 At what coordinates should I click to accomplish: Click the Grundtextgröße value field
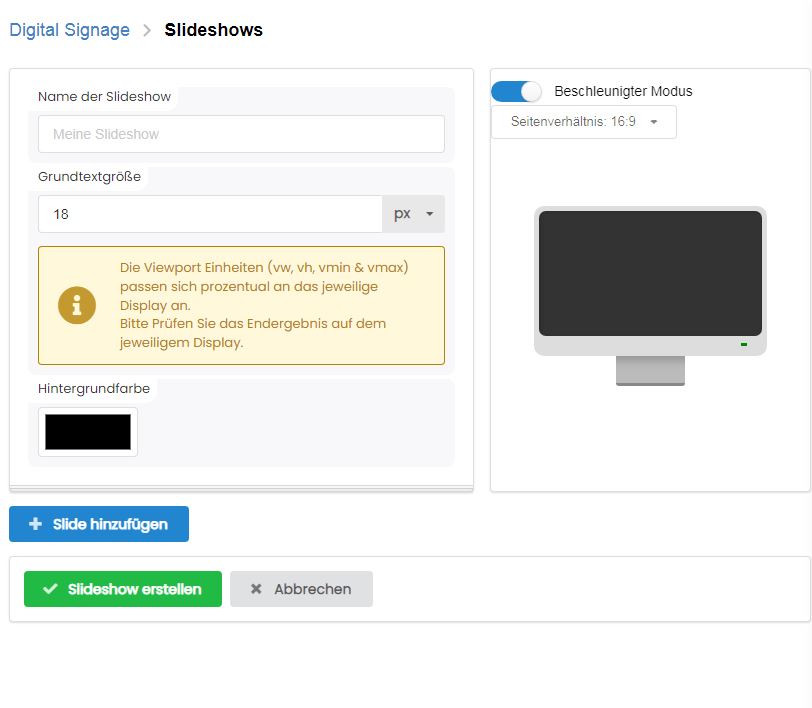[x=210, y=214]
